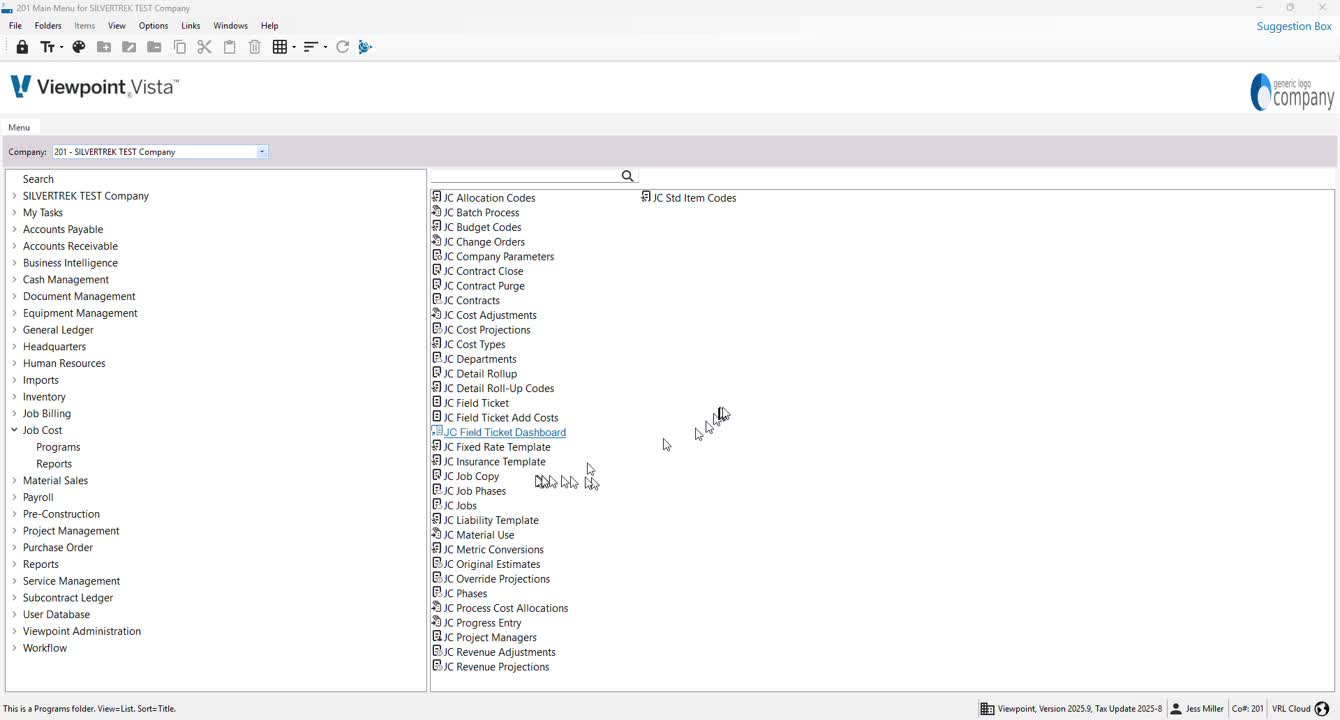Click the sort lines icon
Viewport: 1340px width, 720px height.
point(311,47)
